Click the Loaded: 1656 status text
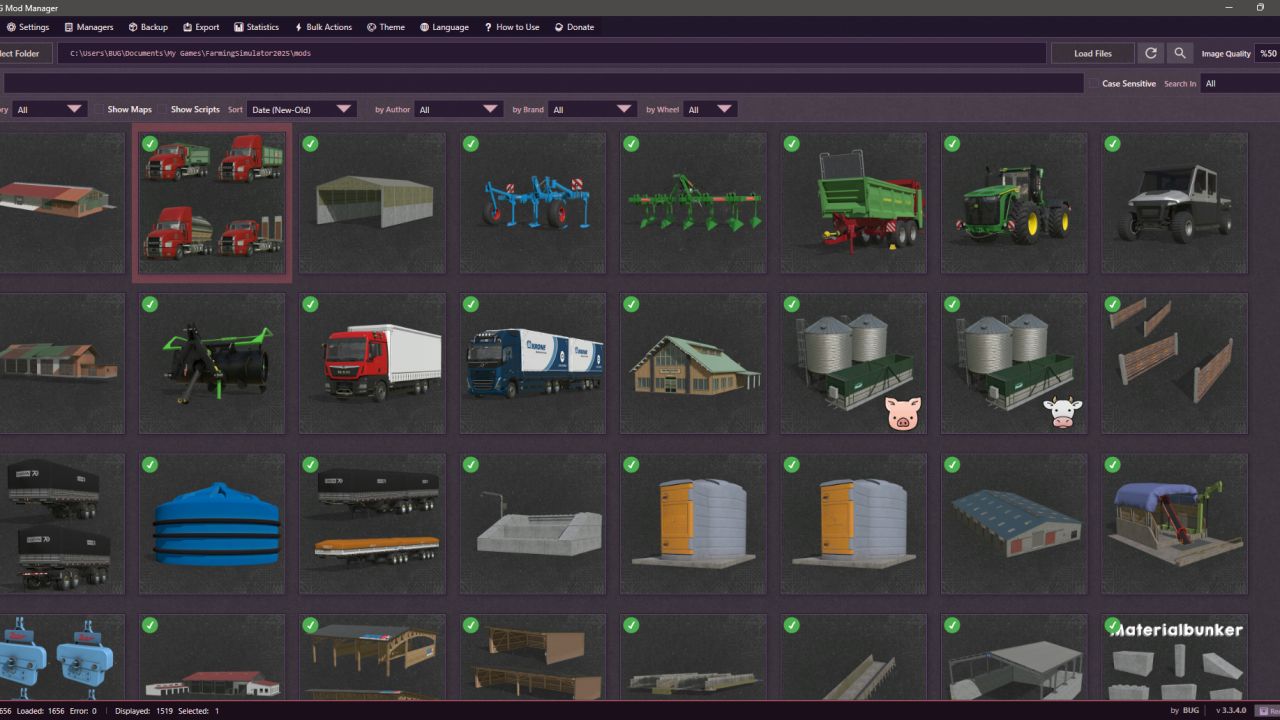Viewport: 1280px width, 720px height. coord(39,711)
